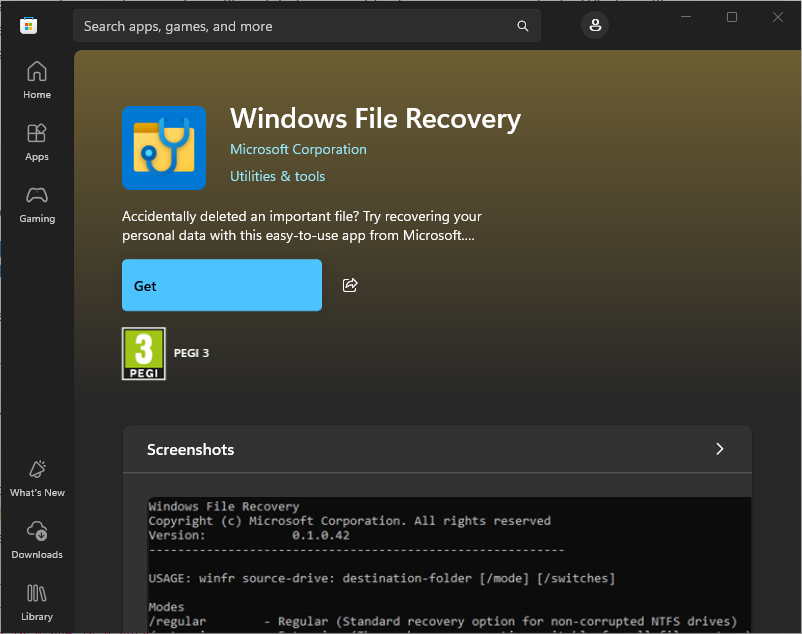Viewport: 802px width, 634px height.
Task: Click the Screenshots section heading
Action: pos(191,449)
